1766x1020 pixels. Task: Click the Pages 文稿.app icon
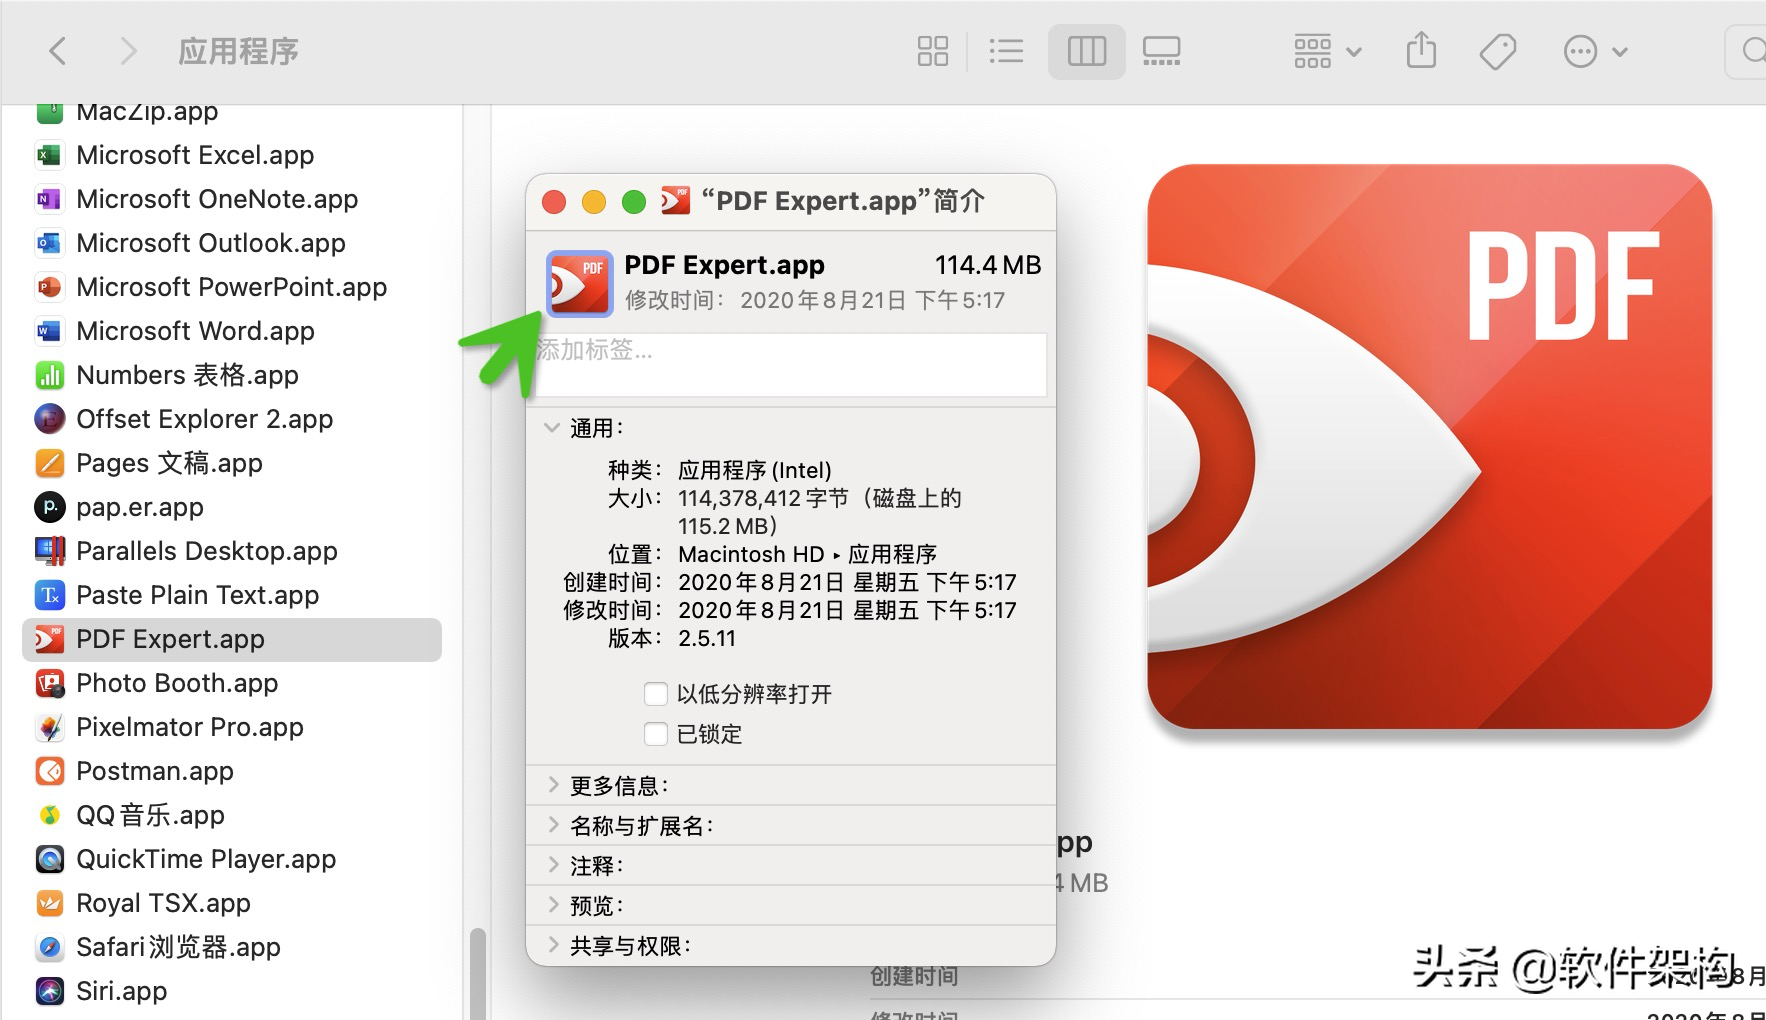tap(49, 463)
